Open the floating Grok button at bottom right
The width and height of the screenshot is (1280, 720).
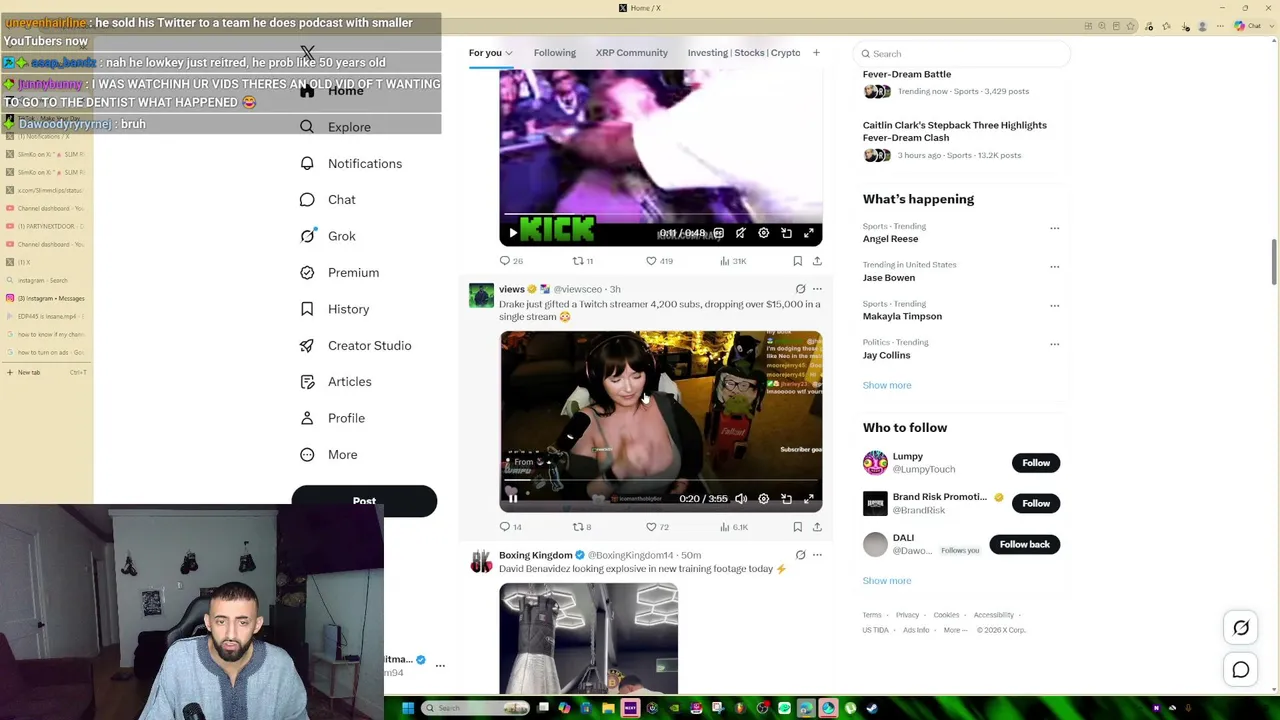1241,628
